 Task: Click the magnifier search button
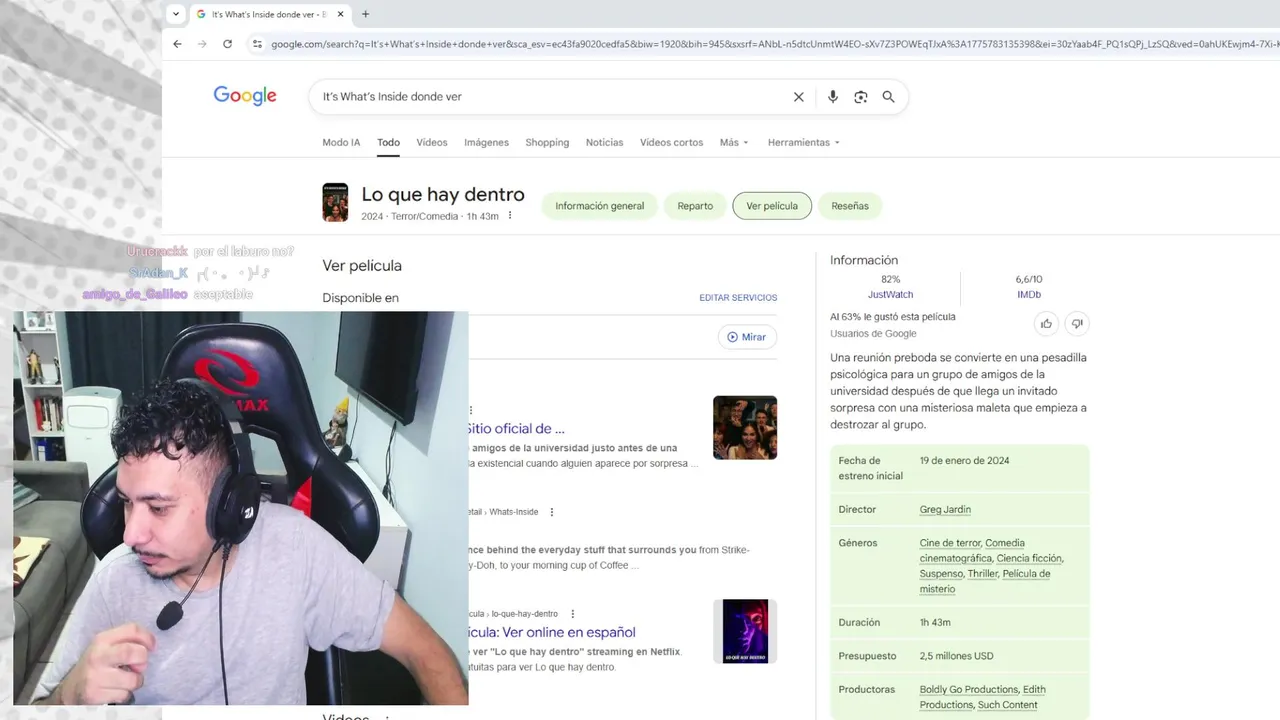888,97
